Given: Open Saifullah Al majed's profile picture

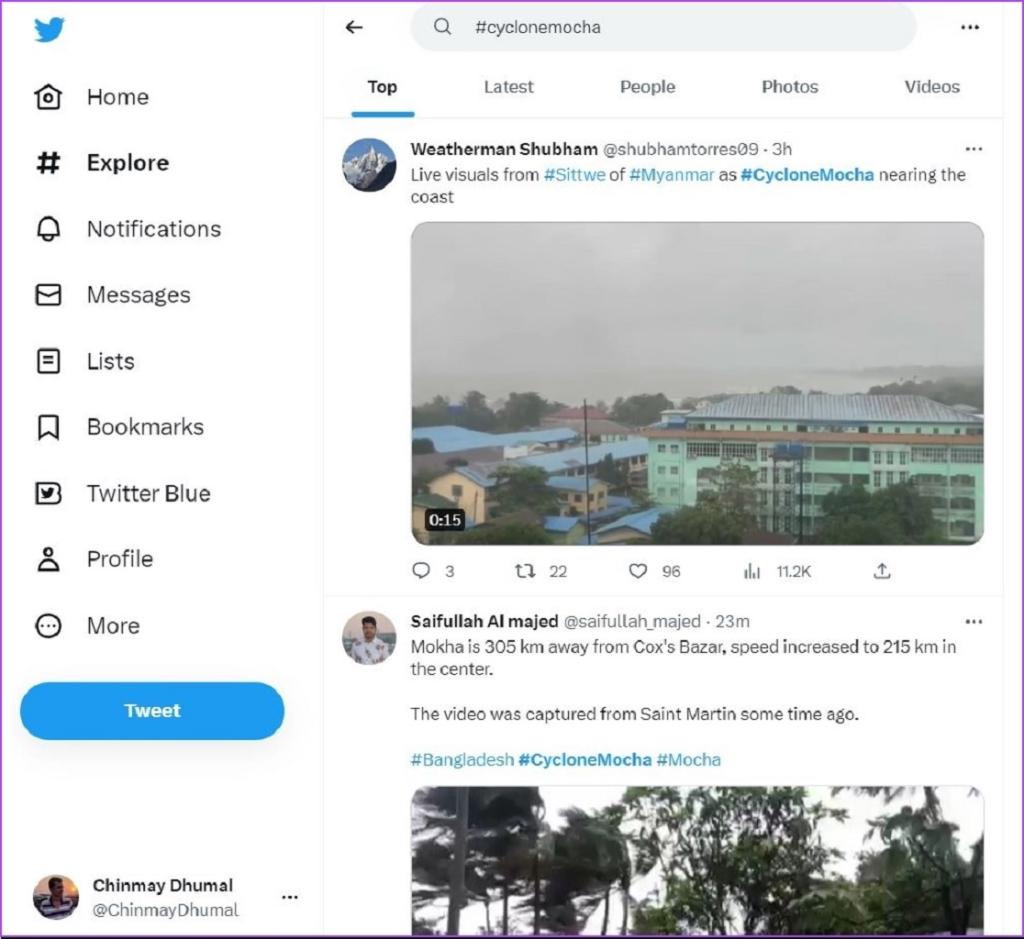Looking at the screenshot, I should click(x=369, y=637).
